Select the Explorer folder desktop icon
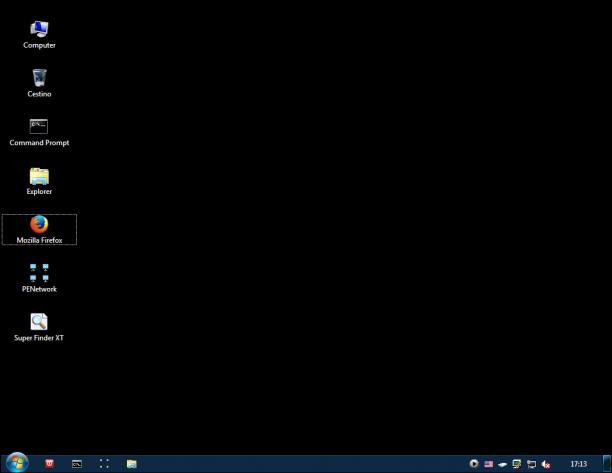The image size is (612, 473). click(x=39, y=181)
